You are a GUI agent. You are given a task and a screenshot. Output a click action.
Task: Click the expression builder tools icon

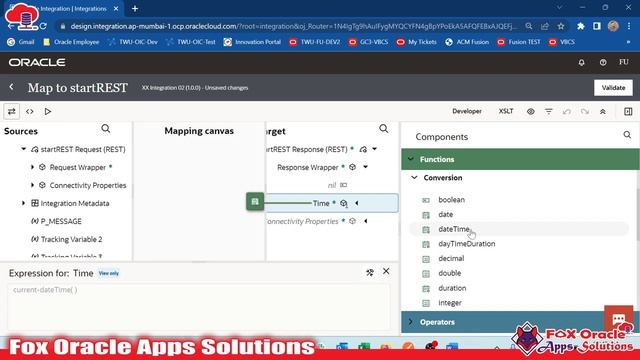[x=370, y=272]
